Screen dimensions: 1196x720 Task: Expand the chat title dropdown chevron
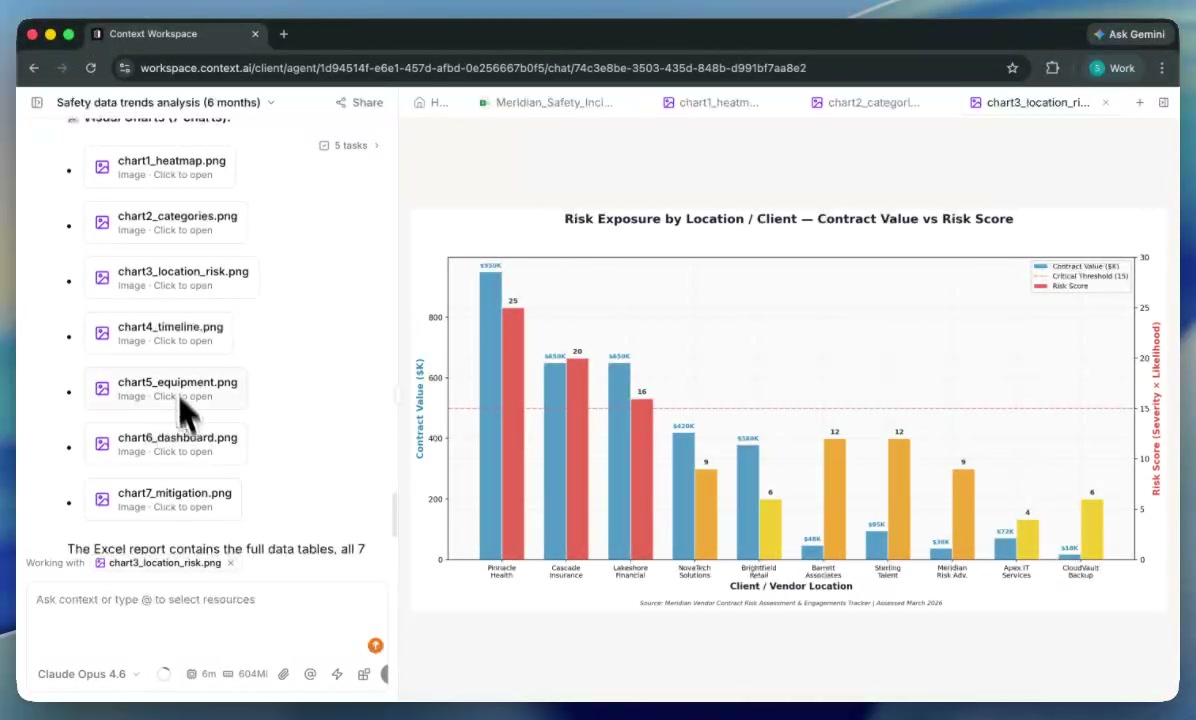point(271,102)
